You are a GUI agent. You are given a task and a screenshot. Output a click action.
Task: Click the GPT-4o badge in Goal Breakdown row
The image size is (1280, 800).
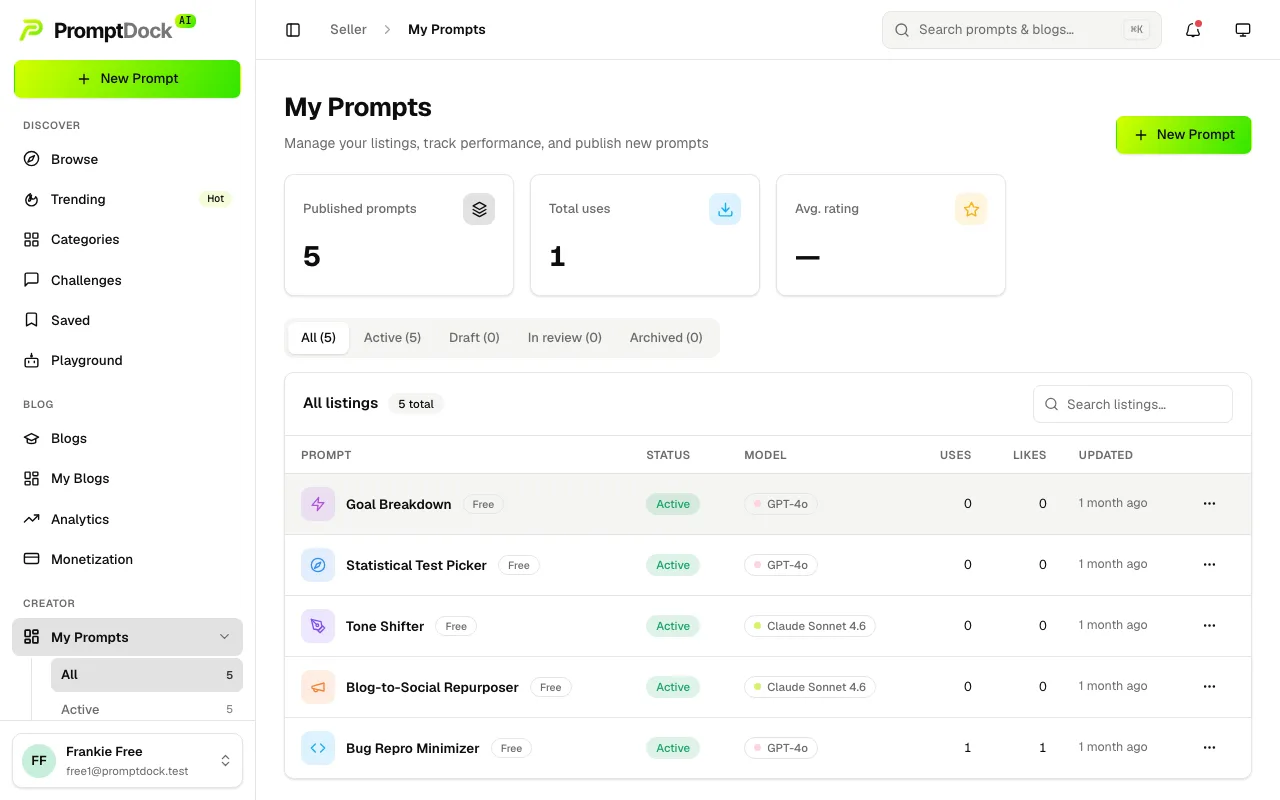(x=781, y=504)
